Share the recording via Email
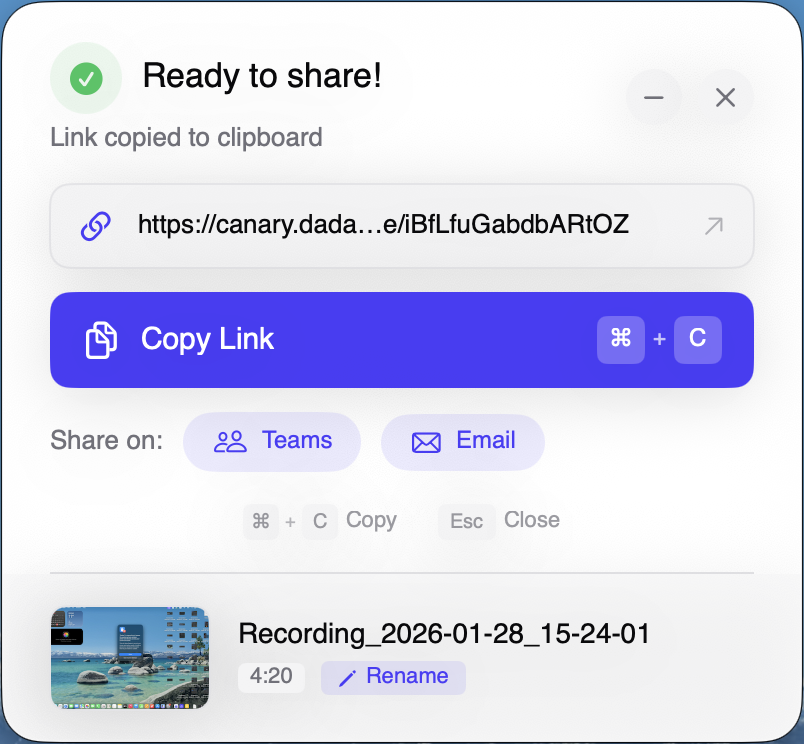This screenshot has width=804, height=744. 463,441
